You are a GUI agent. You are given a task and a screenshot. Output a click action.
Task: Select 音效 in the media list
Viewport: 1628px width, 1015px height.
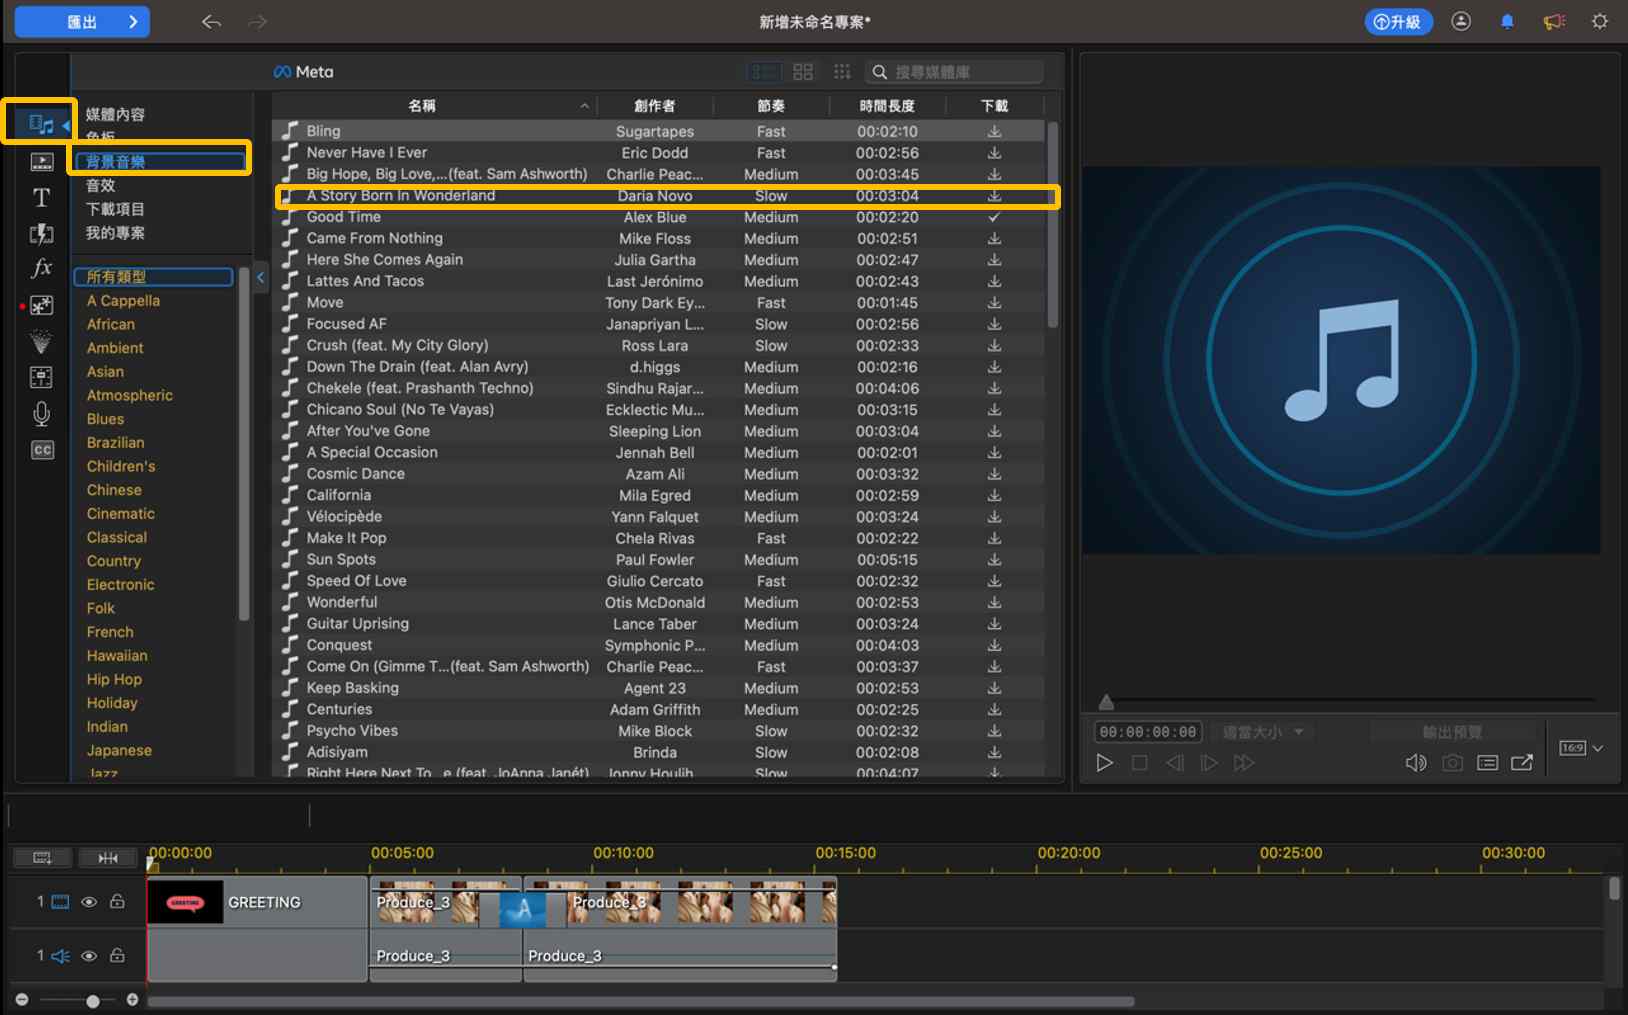coord(101,185)
